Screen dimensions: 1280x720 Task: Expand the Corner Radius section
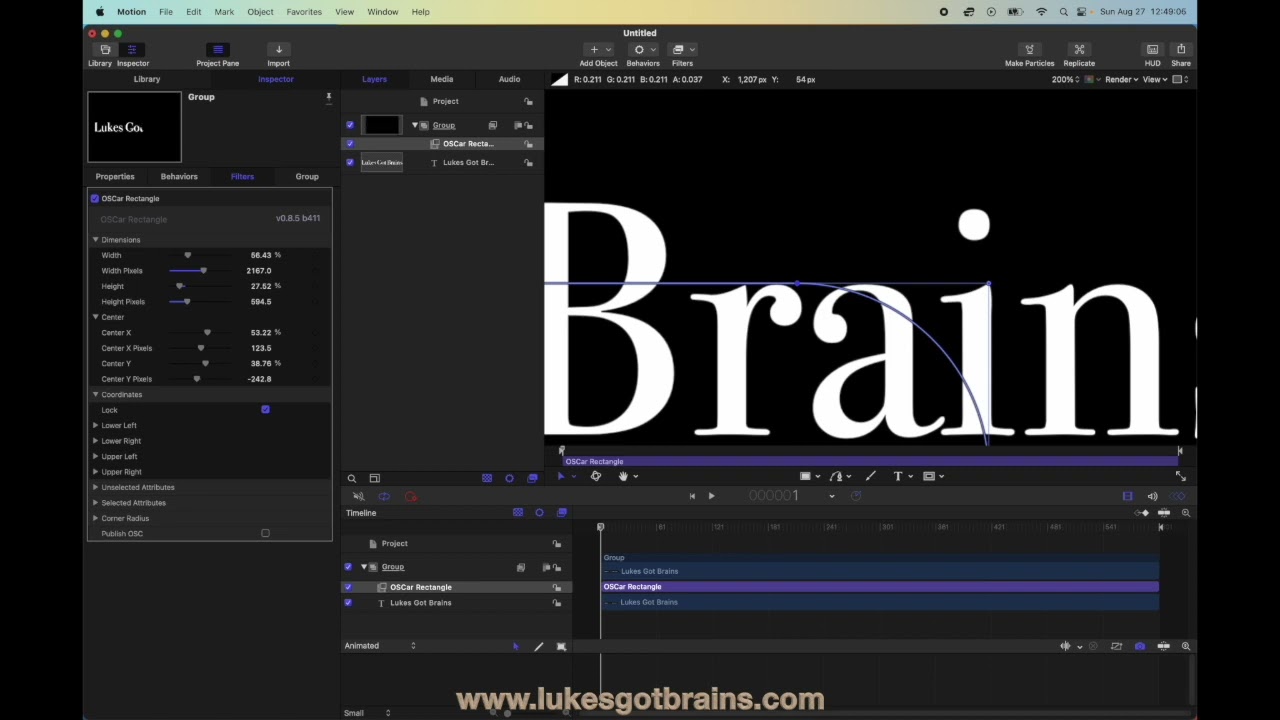click(x=96, y=518)
